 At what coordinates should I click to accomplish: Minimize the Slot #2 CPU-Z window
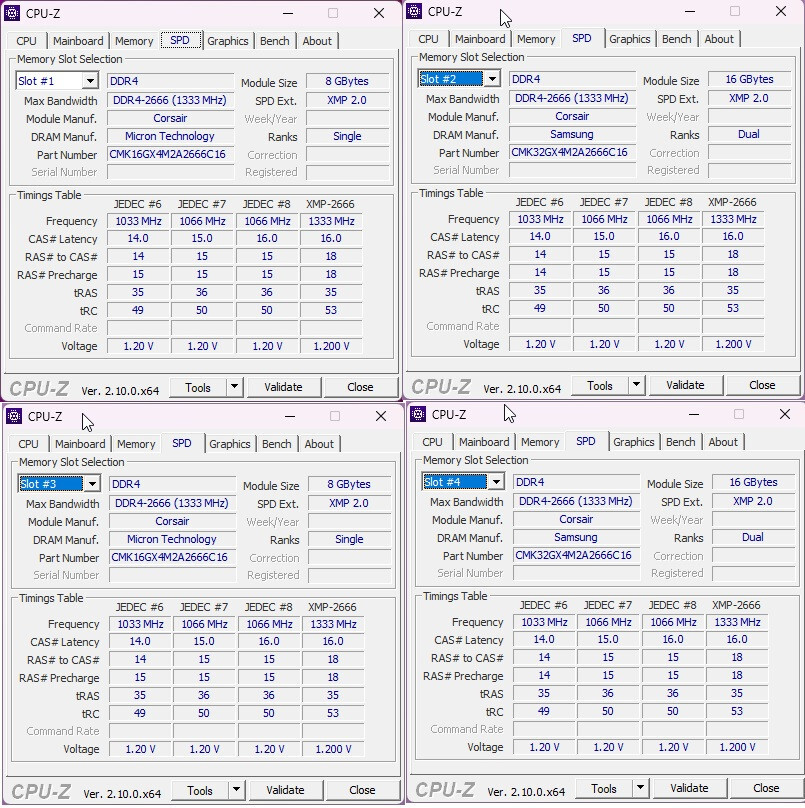click(x=690, y=11)
